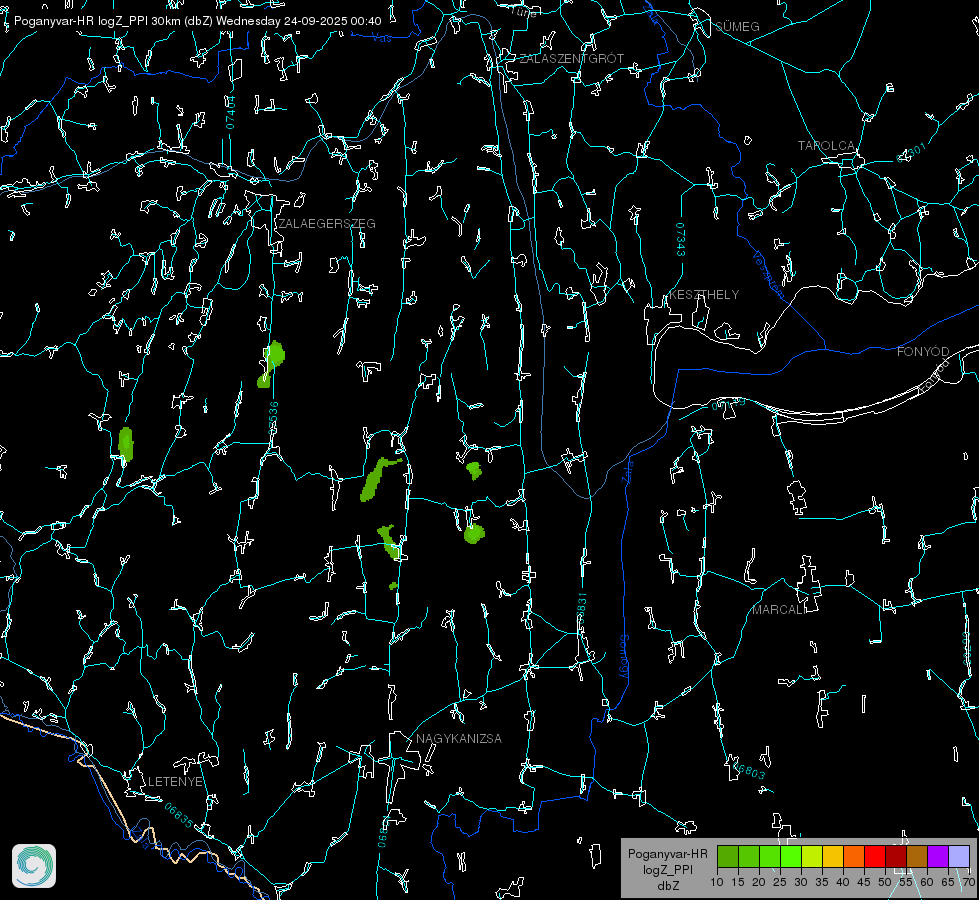Click the swirl logo icon in bottom-left corner
The height and width of the screenshot is (900, 979).
[x=34, y=866]
